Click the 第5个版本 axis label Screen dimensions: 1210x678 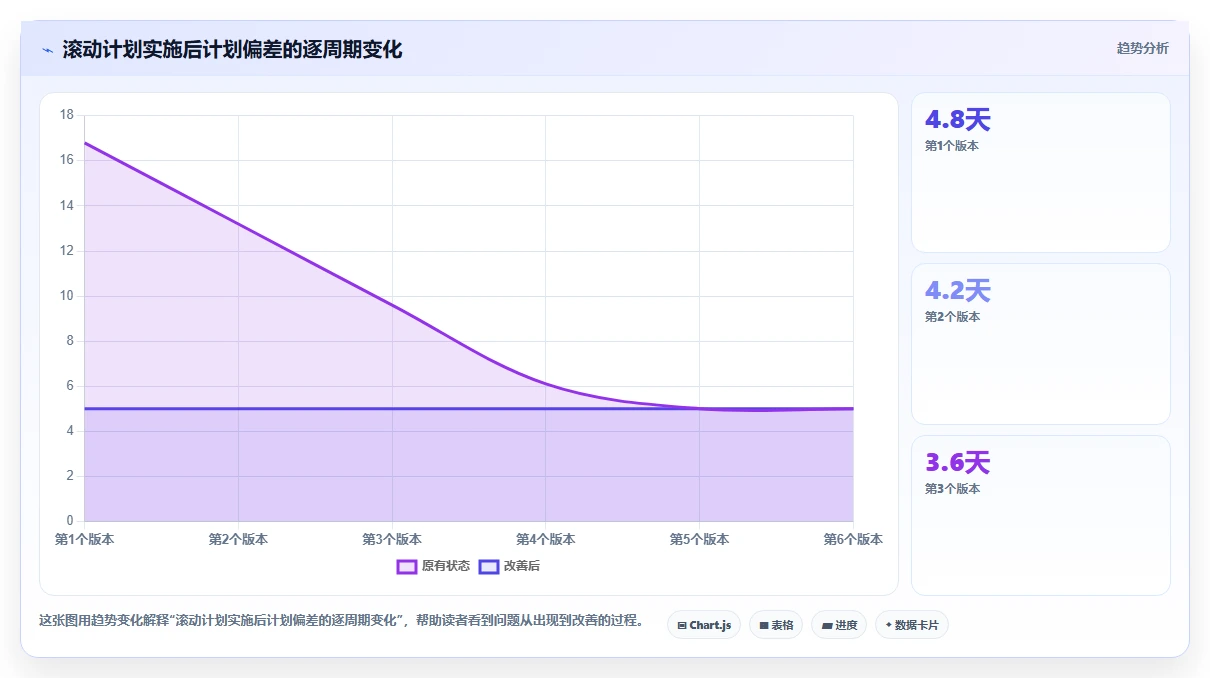pos(699,539)
